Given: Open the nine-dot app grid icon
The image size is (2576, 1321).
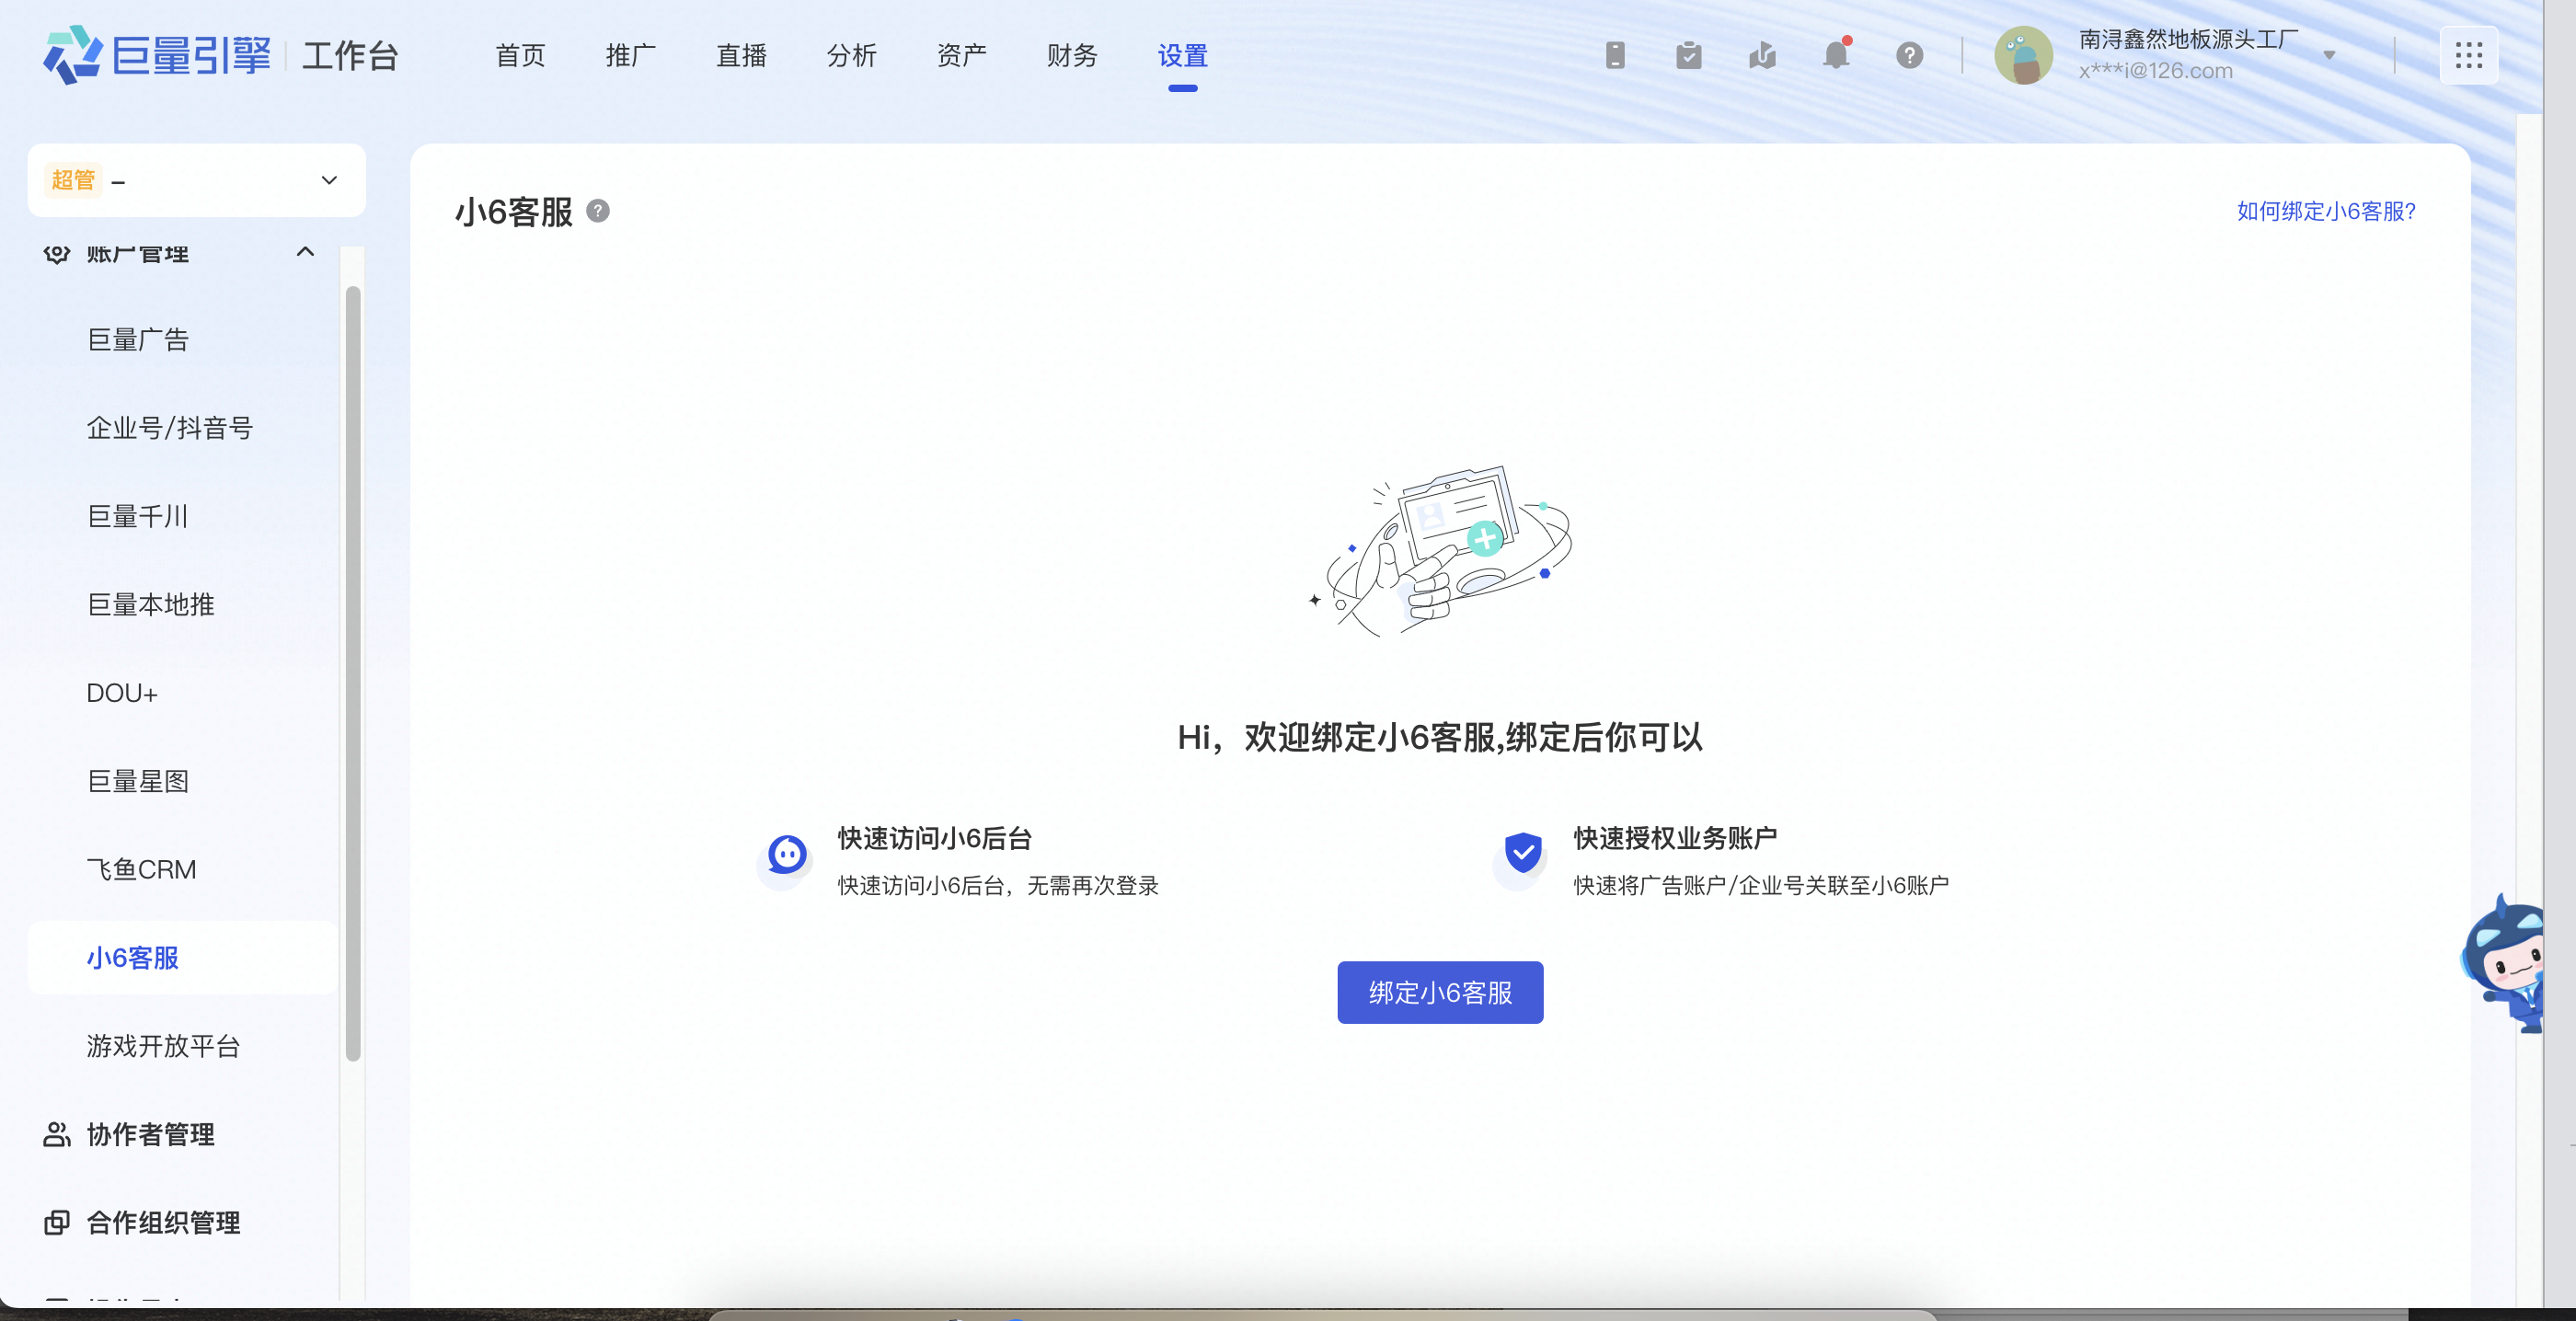Looking at the screenshot, I should [2468, 55].
